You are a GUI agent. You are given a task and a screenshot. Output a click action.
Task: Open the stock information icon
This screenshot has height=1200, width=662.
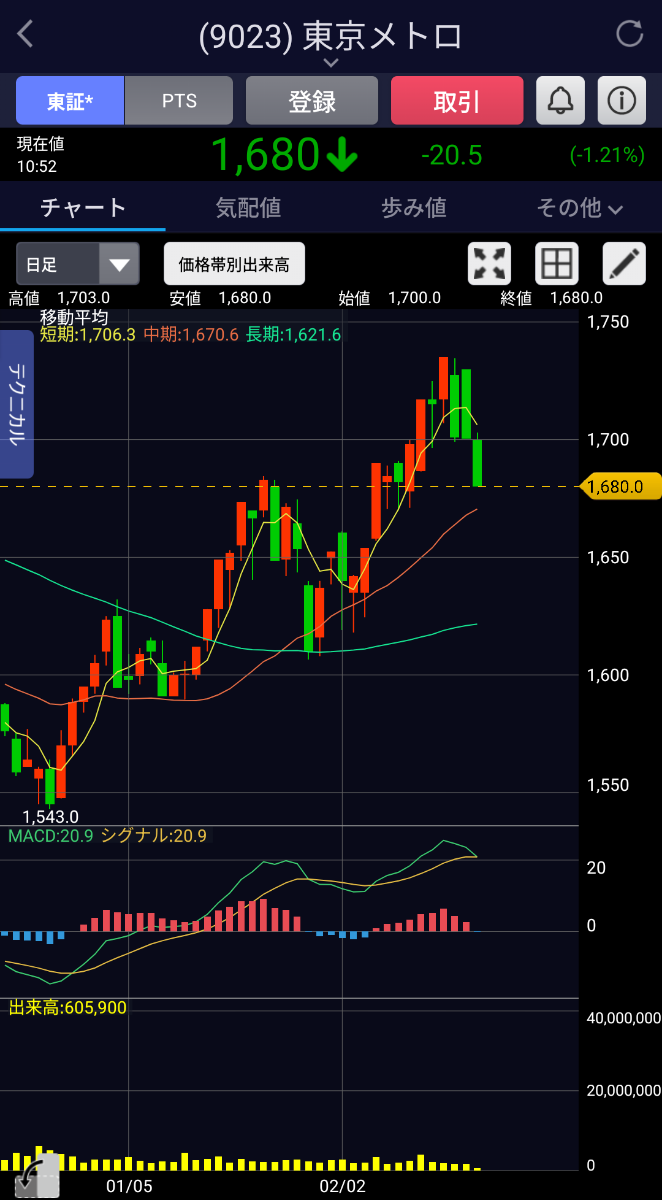coord(621,101)
